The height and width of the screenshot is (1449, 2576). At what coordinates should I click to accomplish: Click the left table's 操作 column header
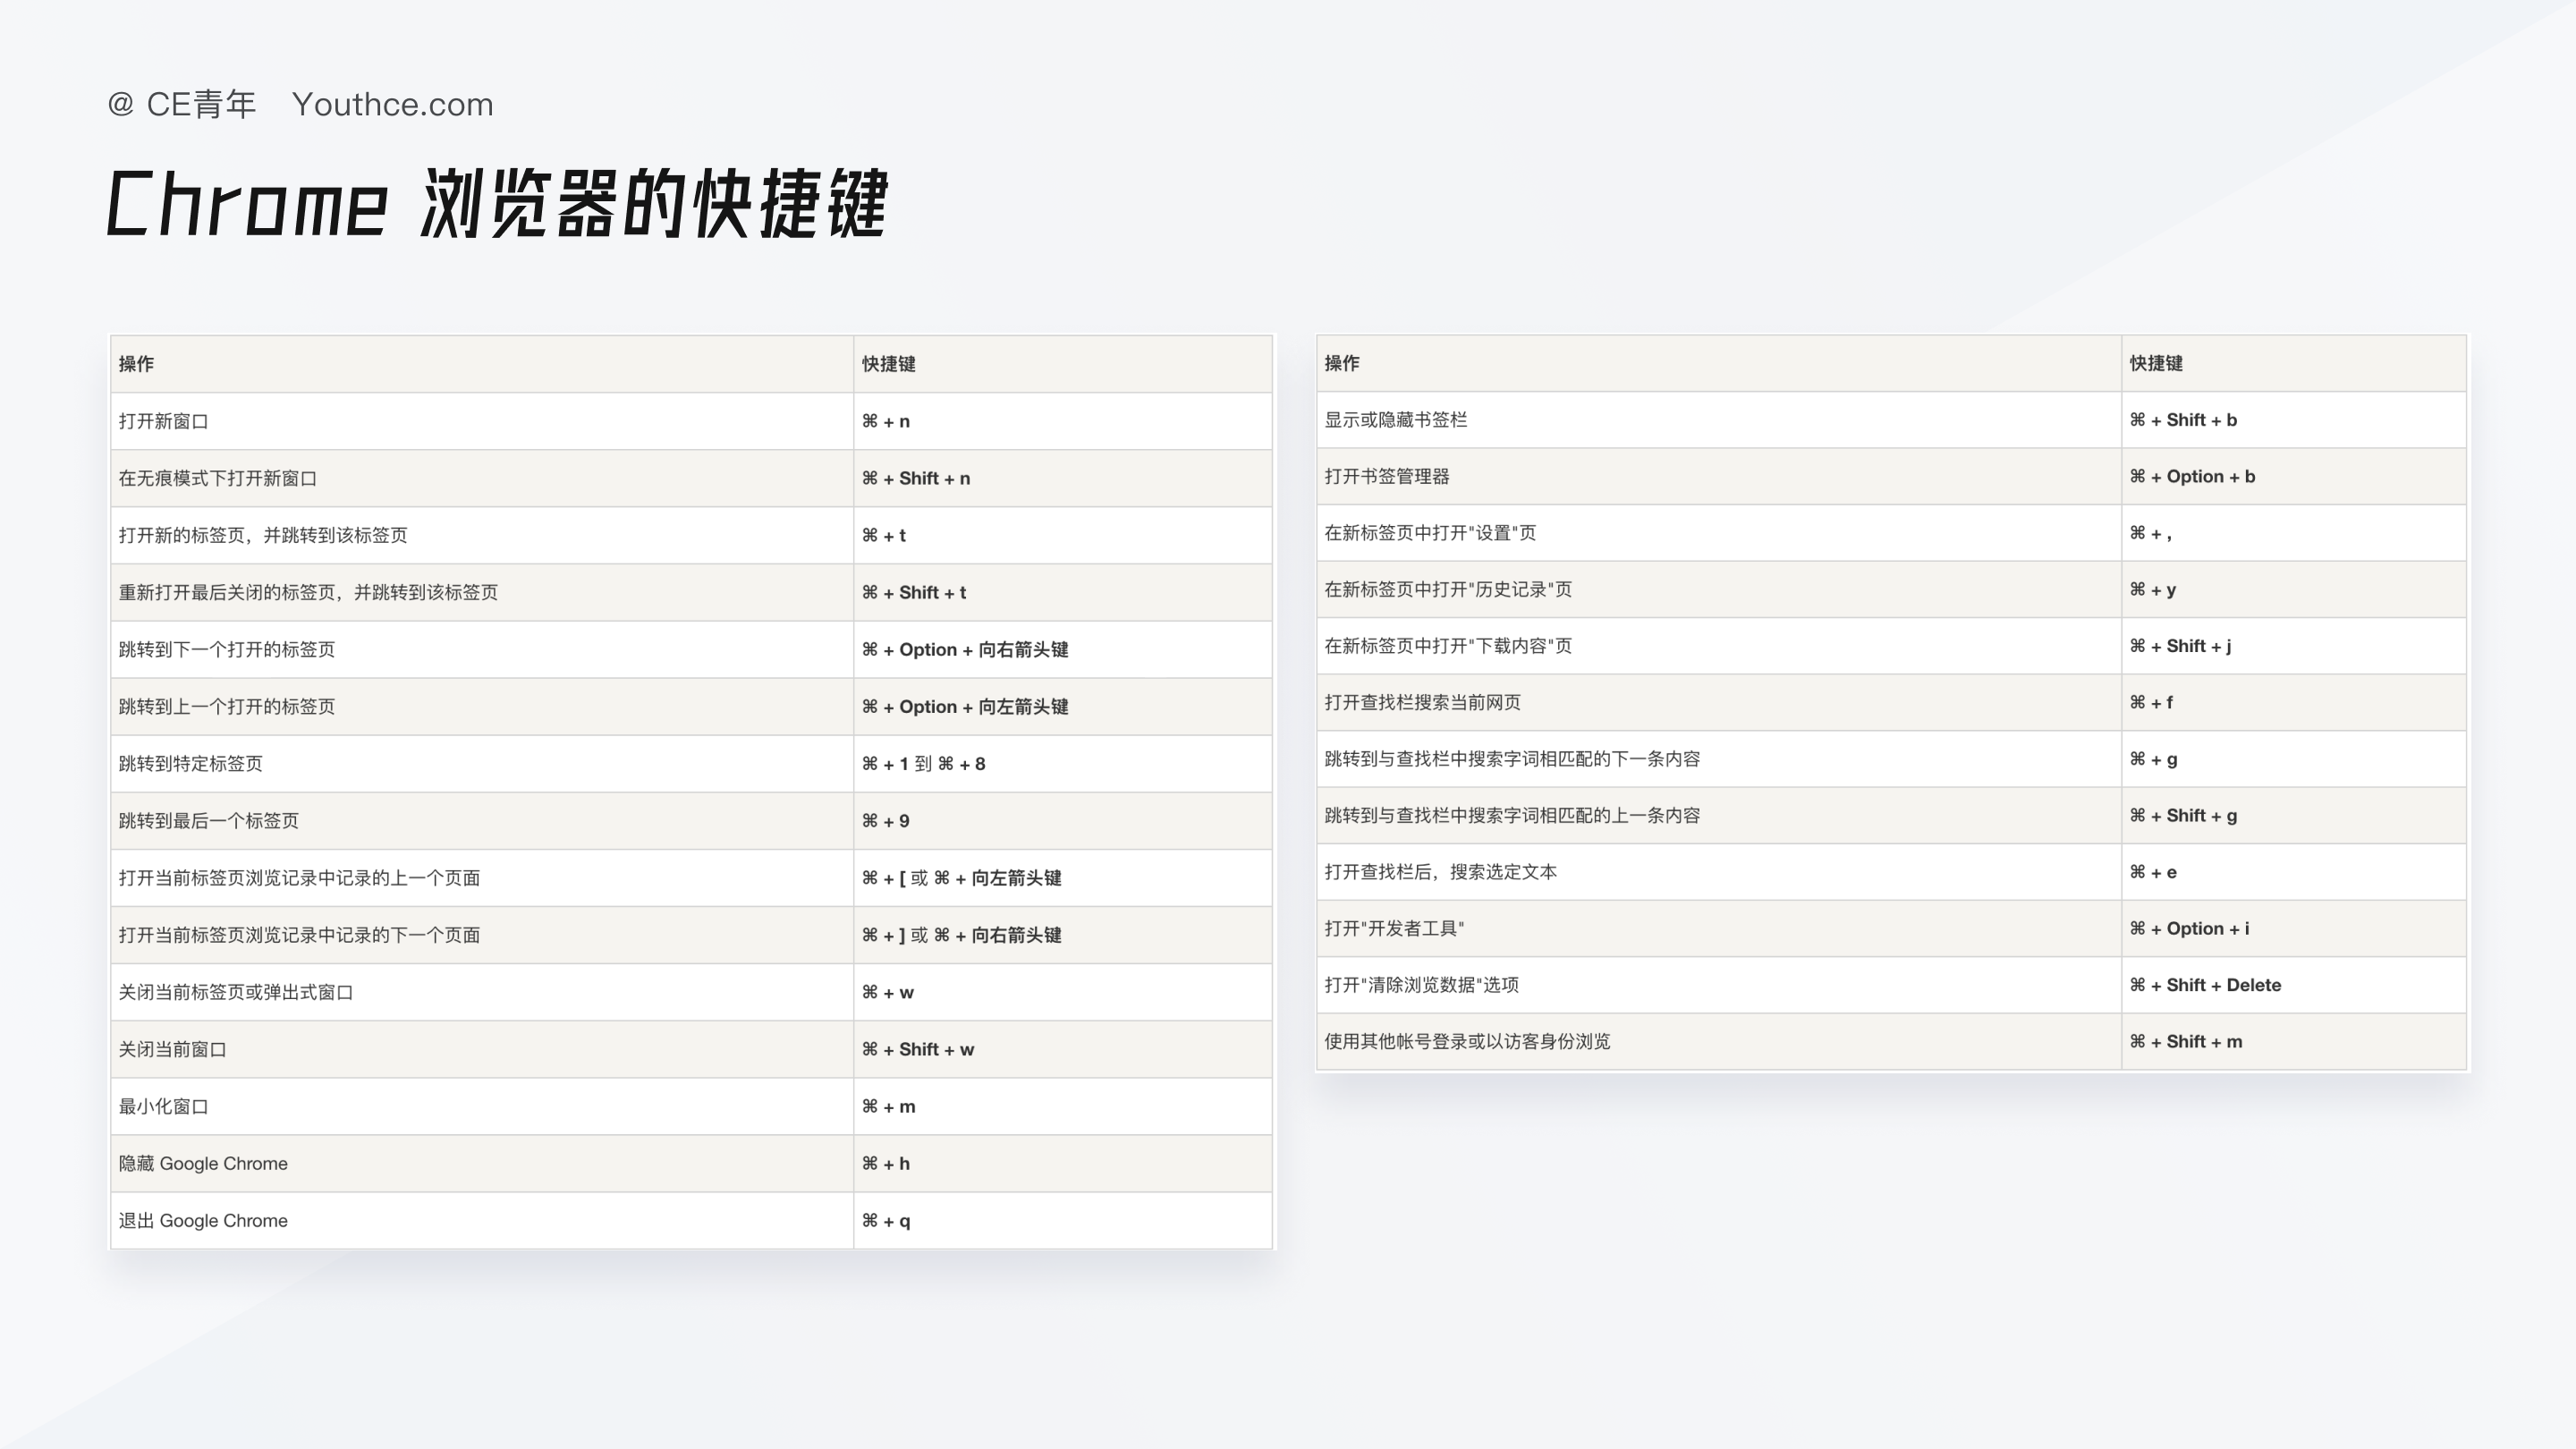136,364
